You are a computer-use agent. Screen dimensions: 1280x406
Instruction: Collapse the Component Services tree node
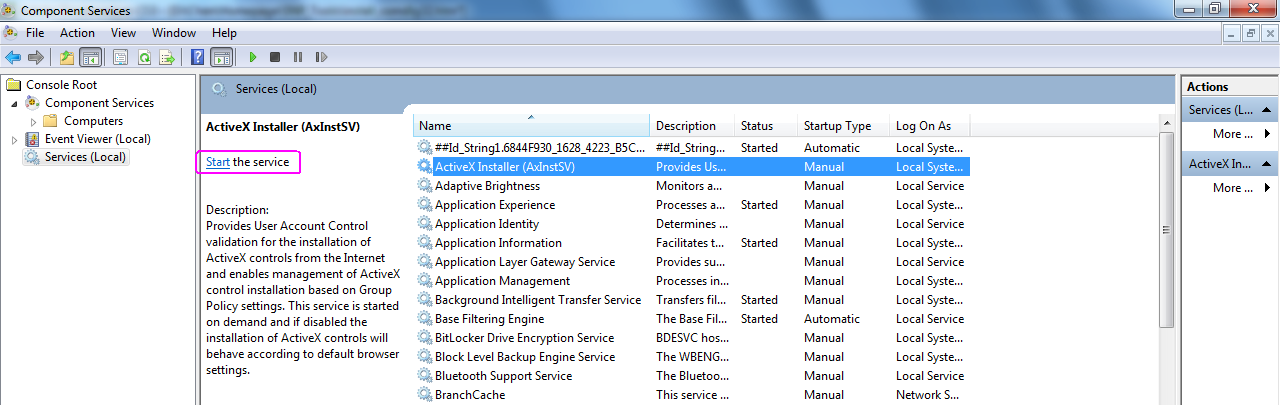14,103
